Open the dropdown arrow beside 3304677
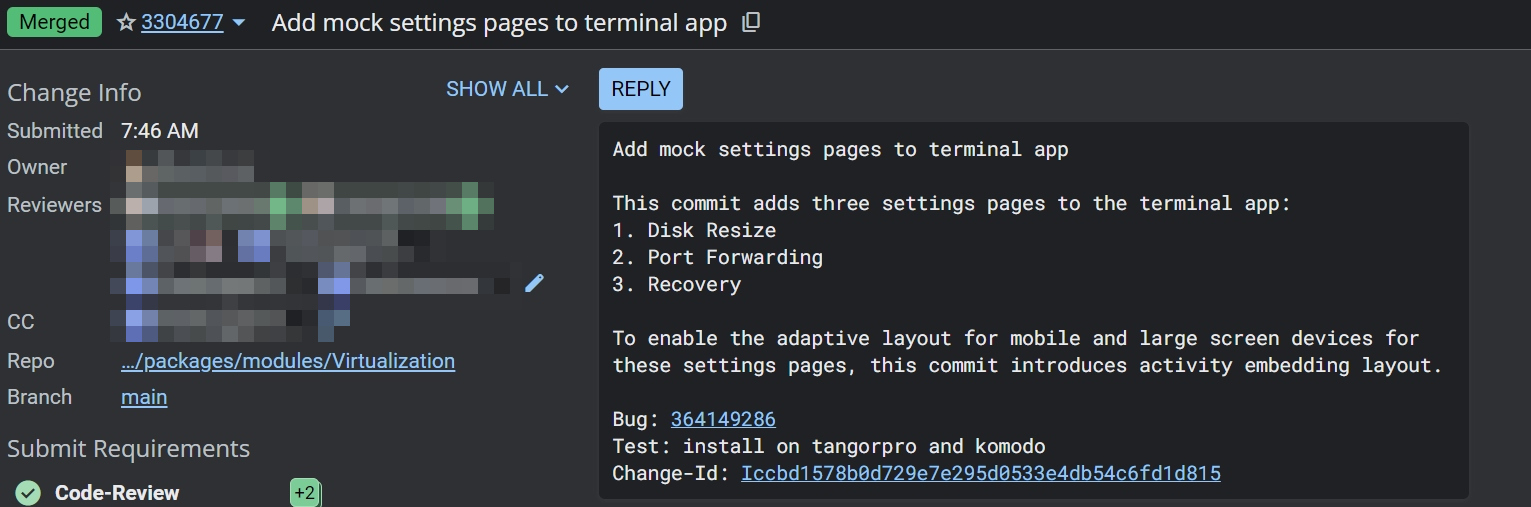Screen dimensions: 1531x507 [x=239, y=22]
